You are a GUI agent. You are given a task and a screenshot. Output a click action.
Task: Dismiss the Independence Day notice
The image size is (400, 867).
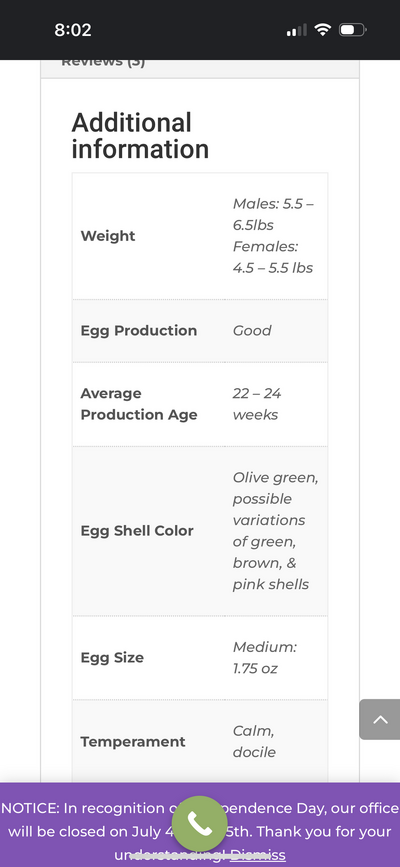(x=258, y=855)
